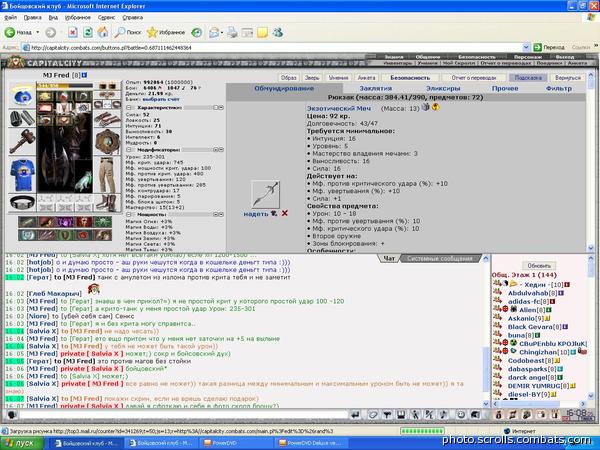600x450 pixels.
Task: Click the Print icon in browser toolbar
Action: click(x=232, y=33)
